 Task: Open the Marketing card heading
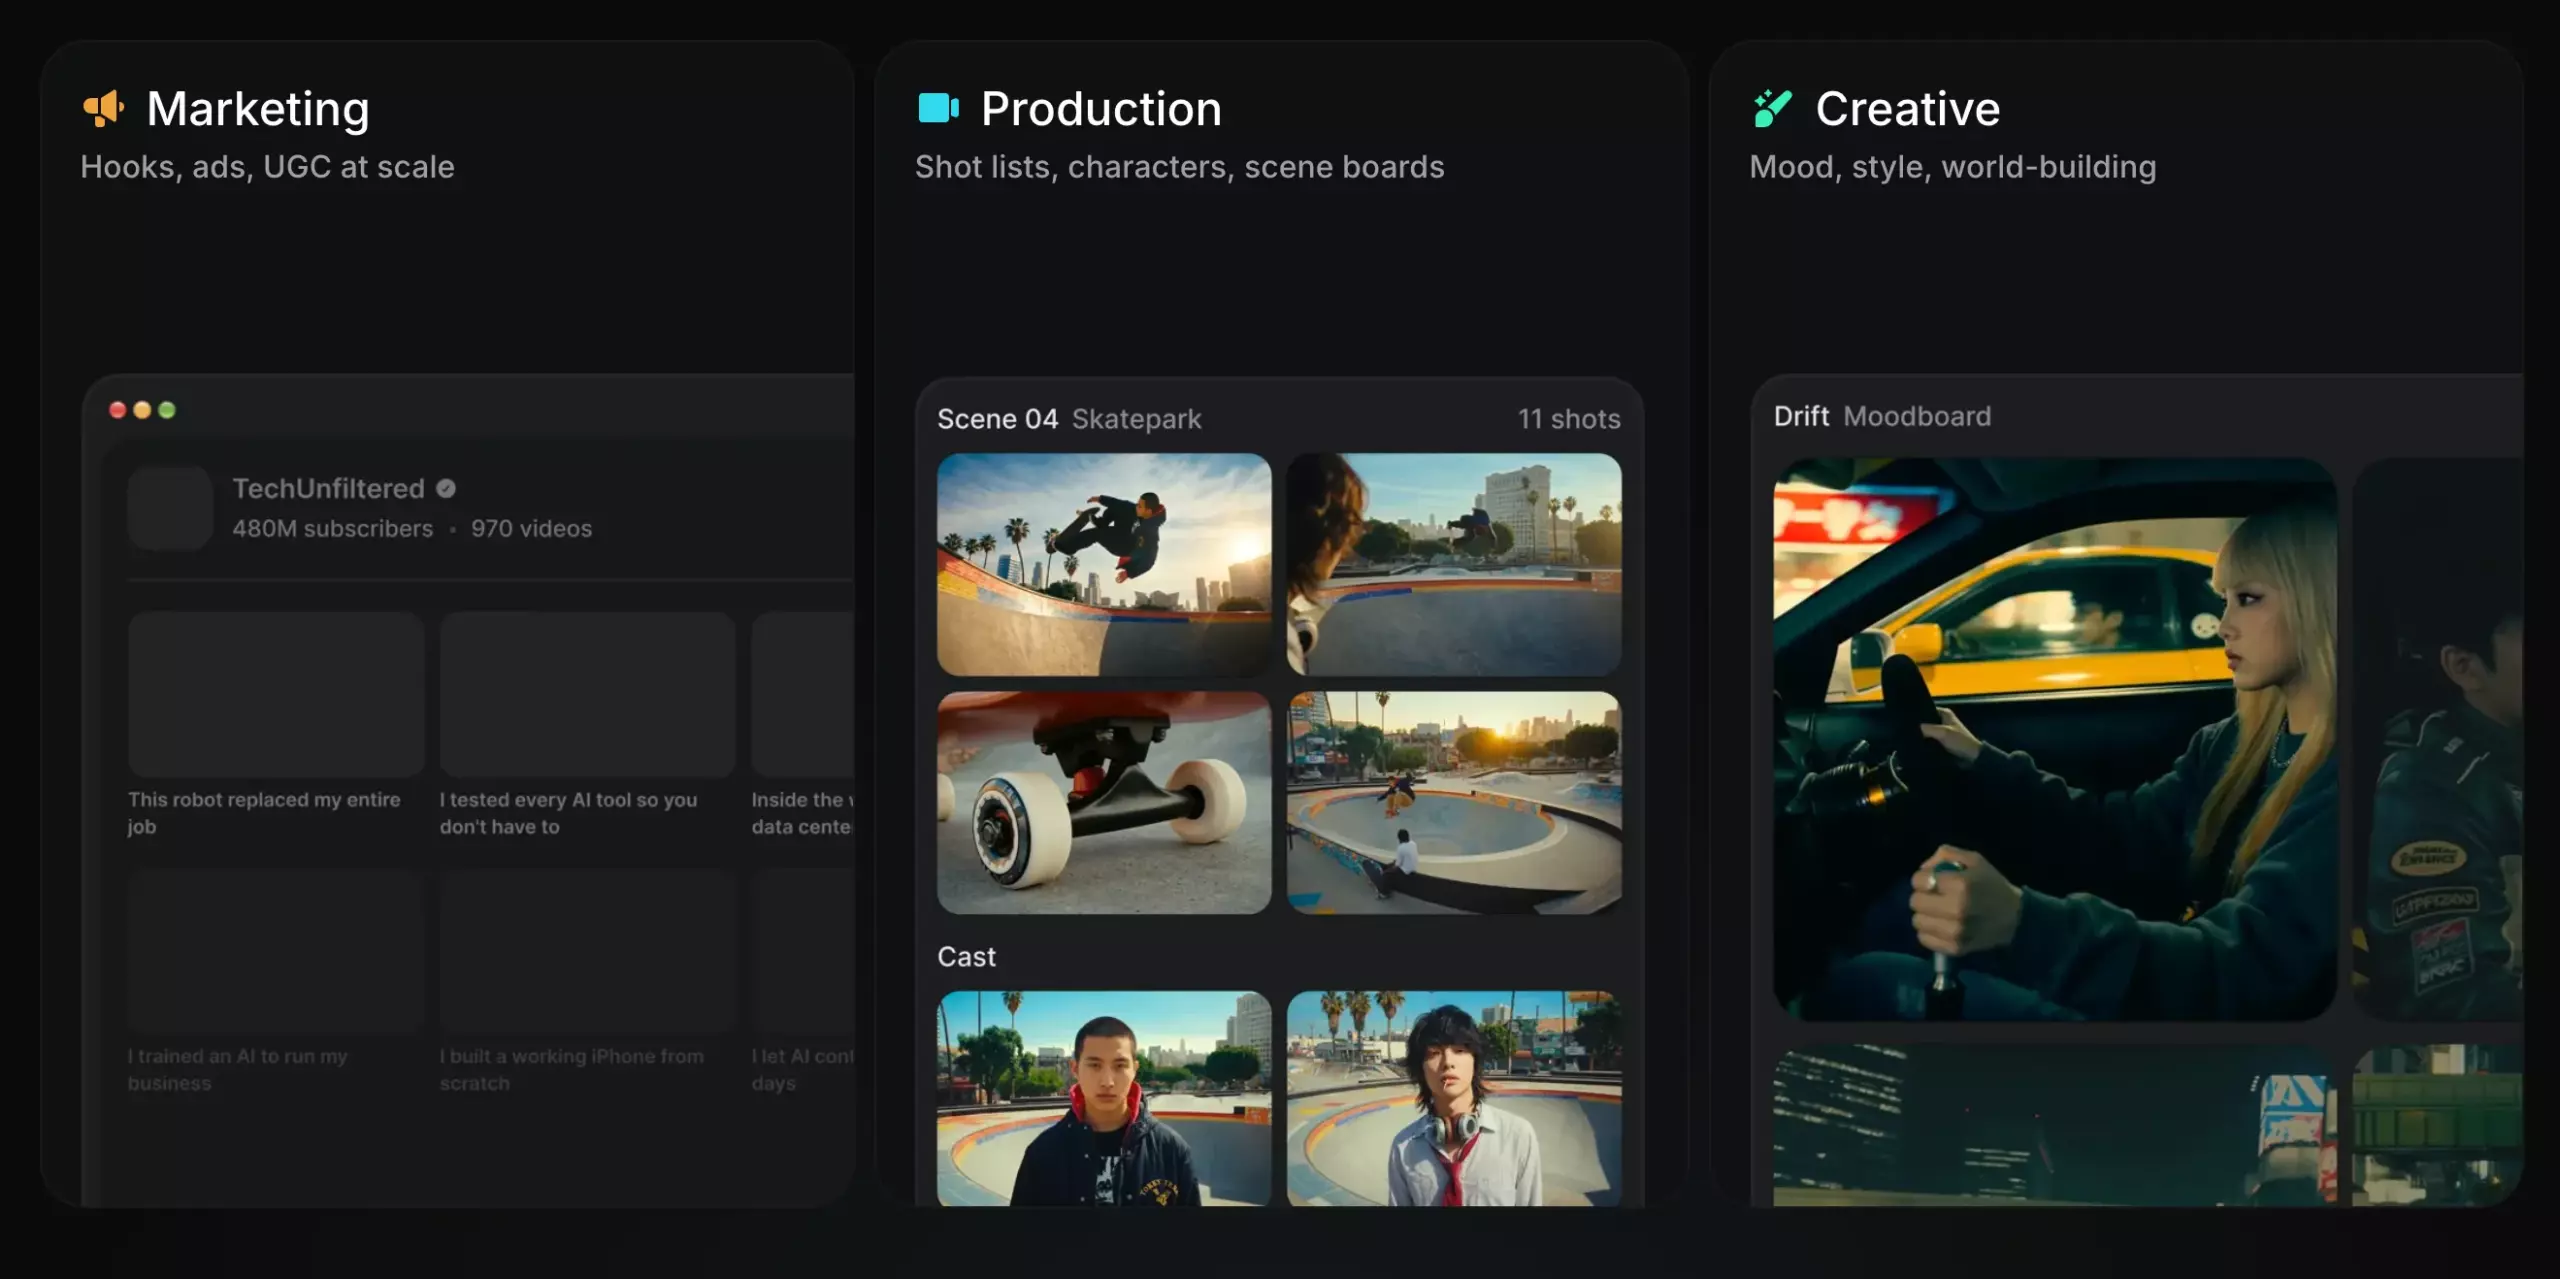pyautogui.click(x=258, y=109)
